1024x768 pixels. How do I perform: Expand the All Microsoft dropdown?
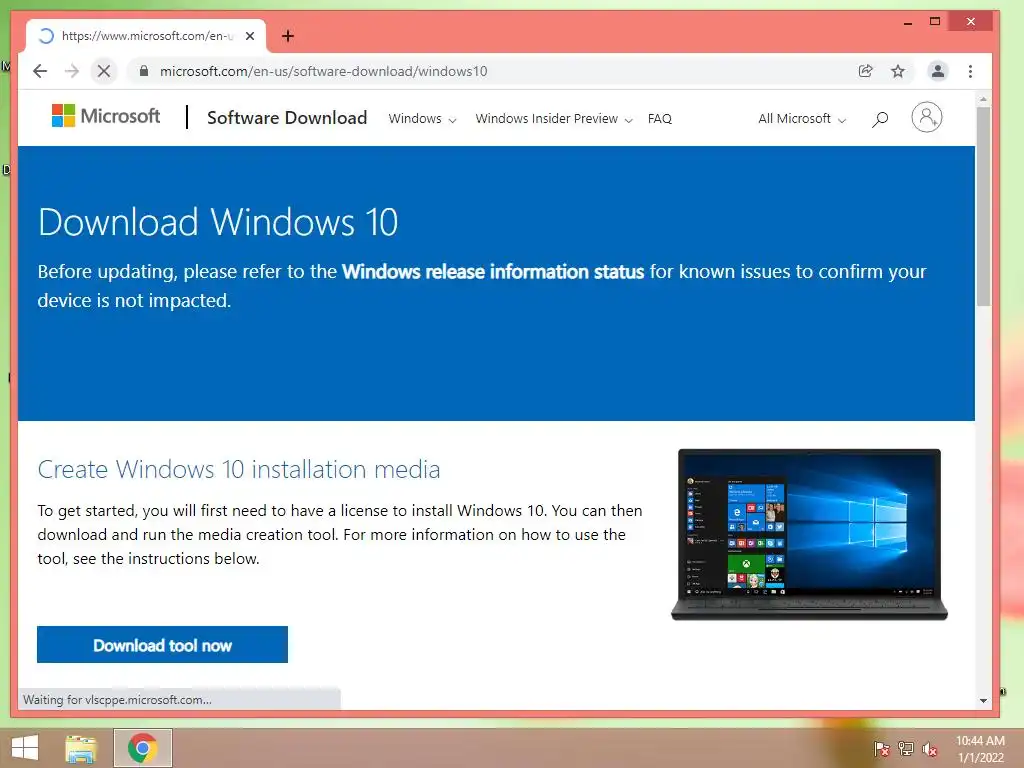pyautogui.click(x=802, y=119)
